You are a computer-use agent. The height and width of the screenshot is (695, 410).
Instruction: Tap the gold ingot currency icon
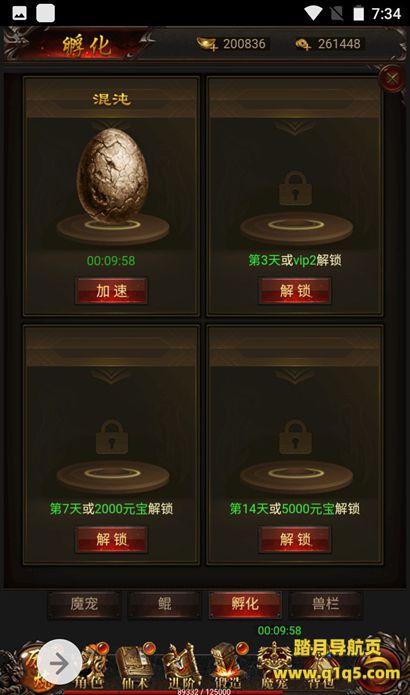tap(207, 44)
